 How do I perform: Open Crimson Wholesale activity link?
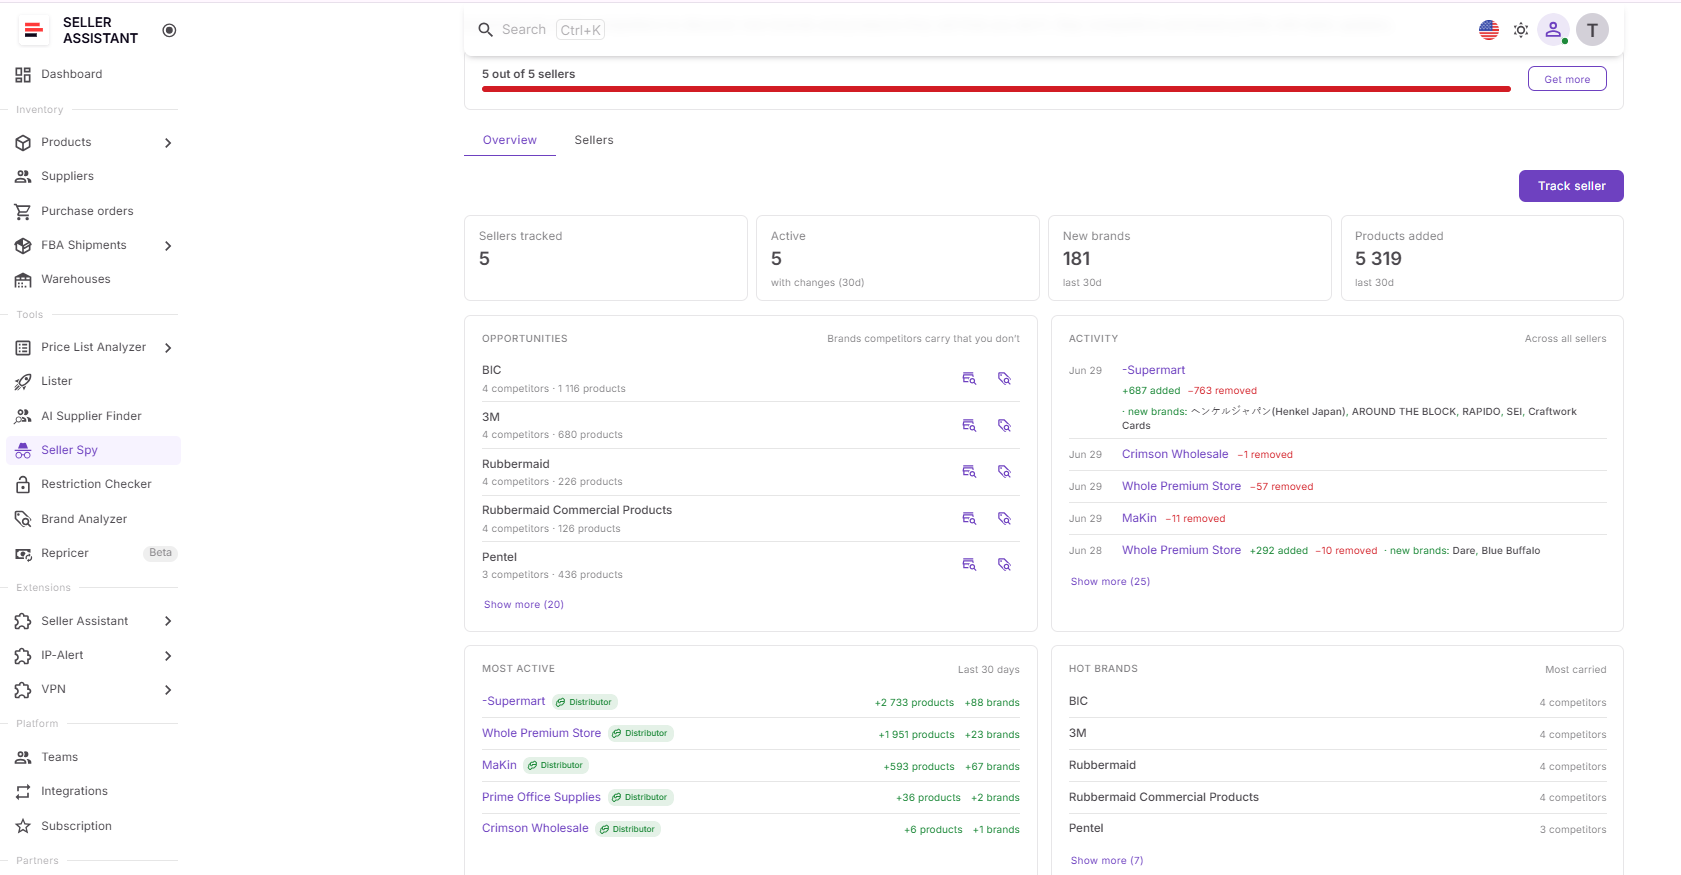(1175, 454)
